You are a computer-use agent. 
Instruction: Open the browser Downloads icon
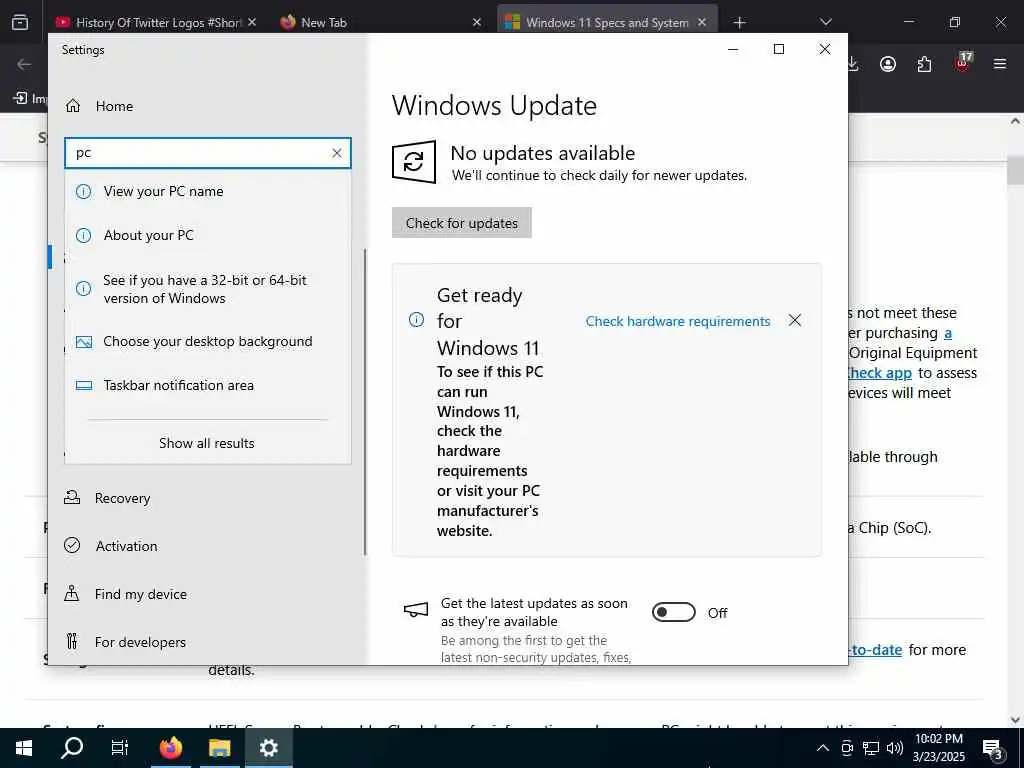(x=852, y=64)
